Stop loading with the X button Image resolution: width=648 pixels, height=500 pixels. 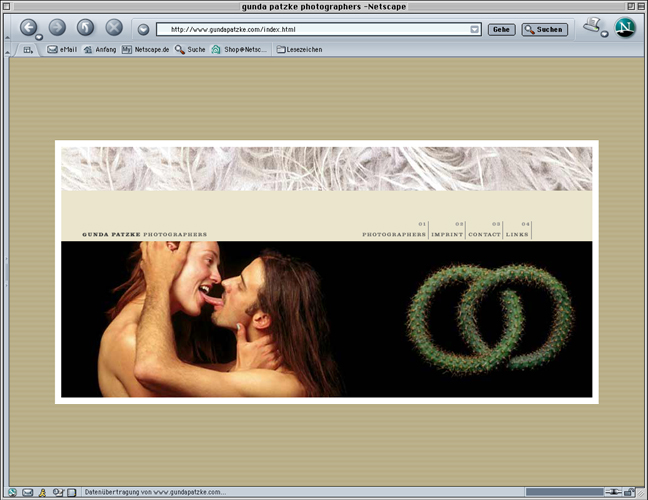[x=114, y=28]
